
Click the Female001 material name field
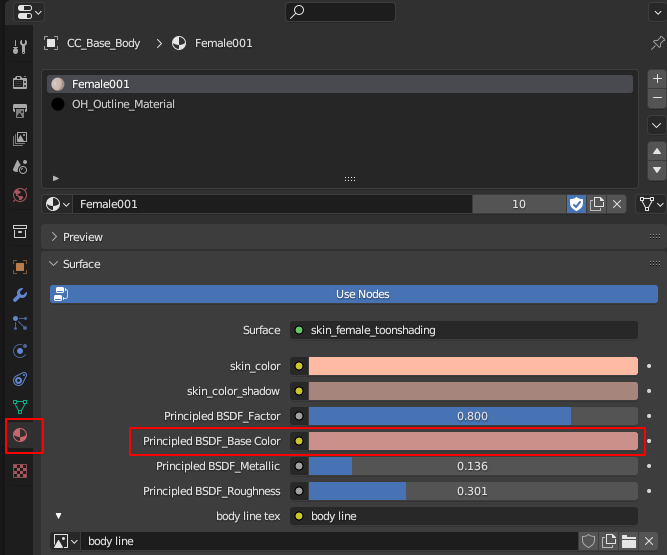(272, 204)
